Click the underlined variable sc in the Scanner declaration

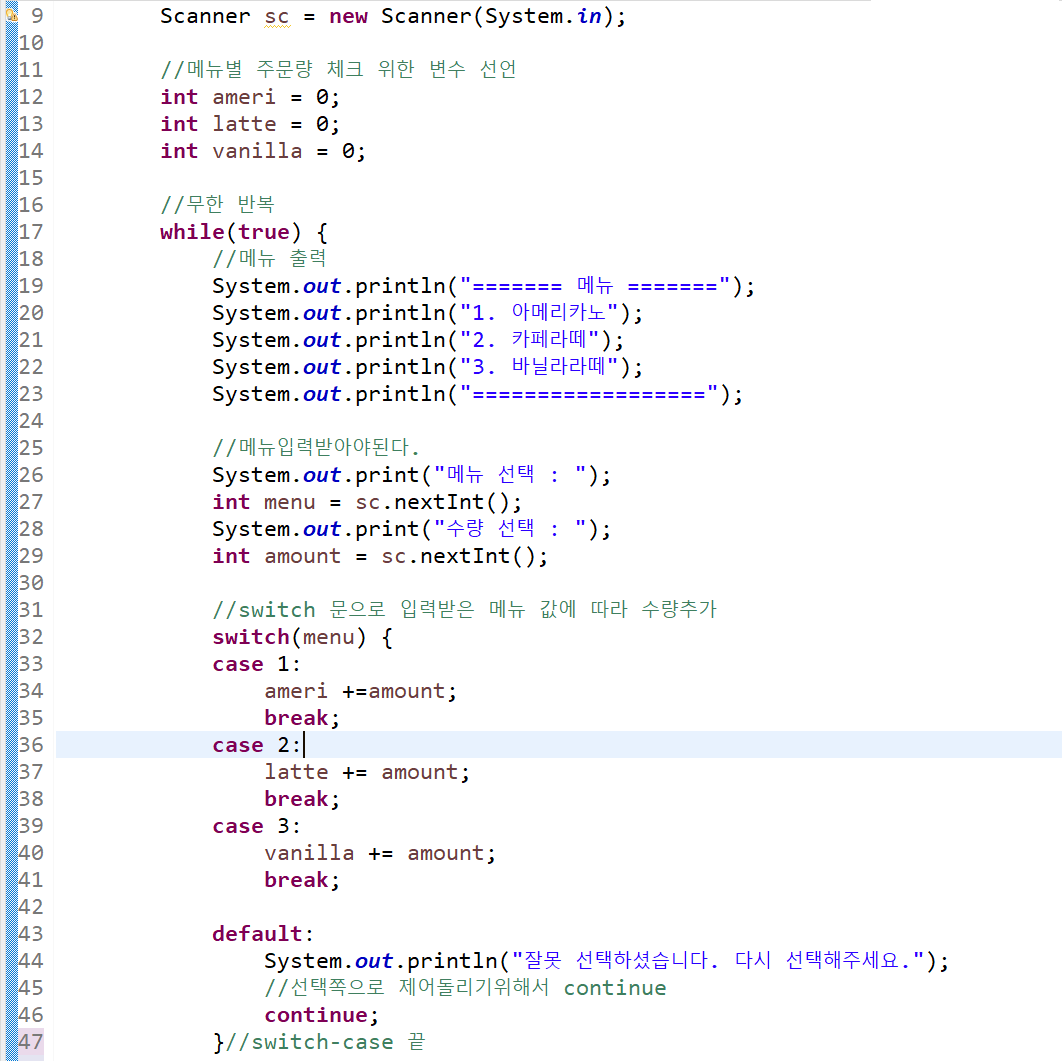click(x=276, y=16)
